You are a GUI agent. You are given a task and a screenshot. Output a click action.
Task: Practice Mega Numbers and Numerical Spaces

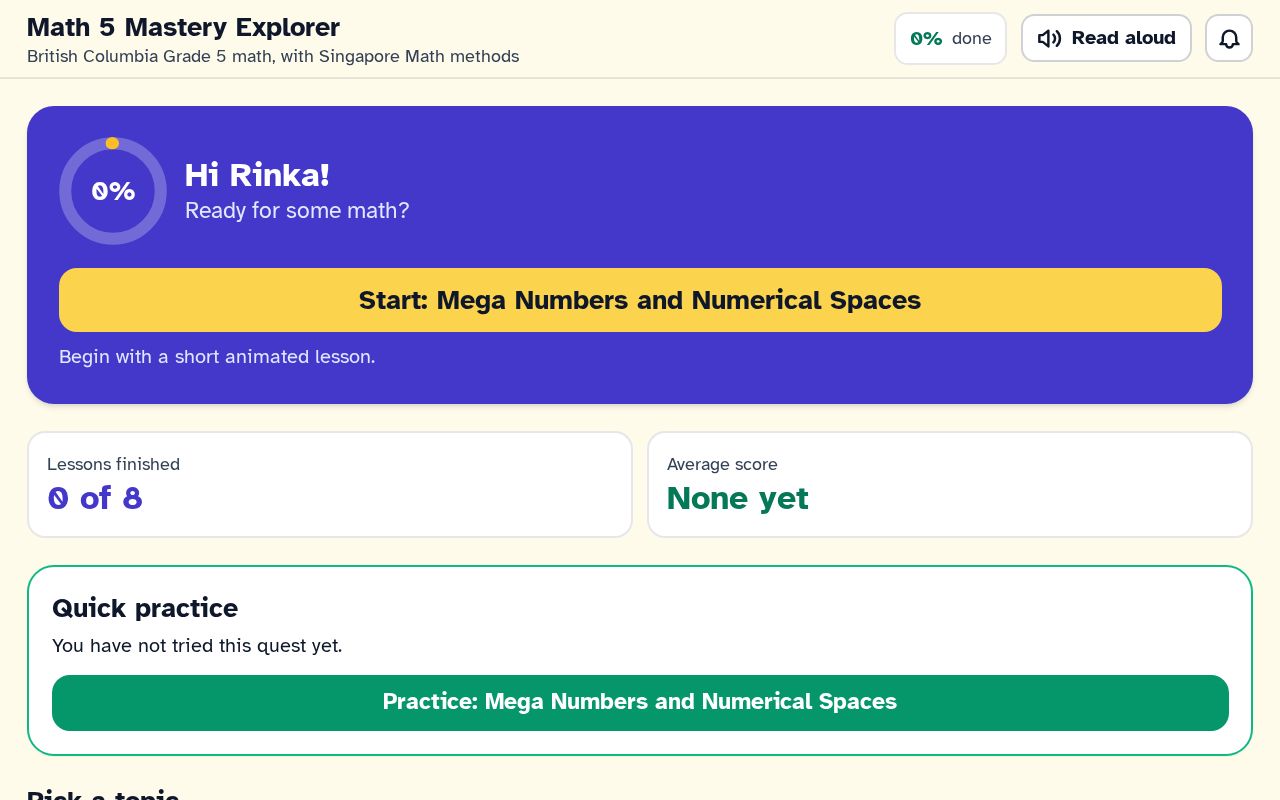coord(640,703)
